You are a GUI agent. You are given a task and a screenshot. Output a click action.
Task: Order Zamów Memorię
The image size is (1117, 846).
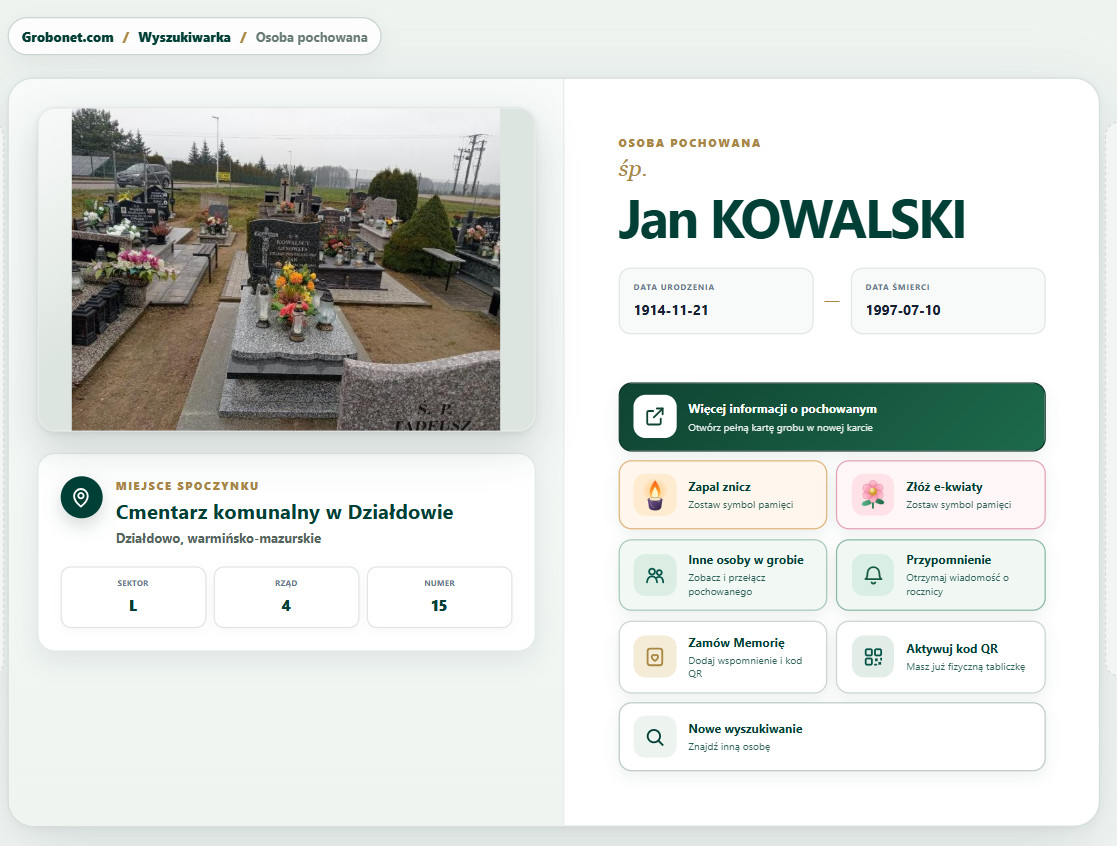coord(722,657)
